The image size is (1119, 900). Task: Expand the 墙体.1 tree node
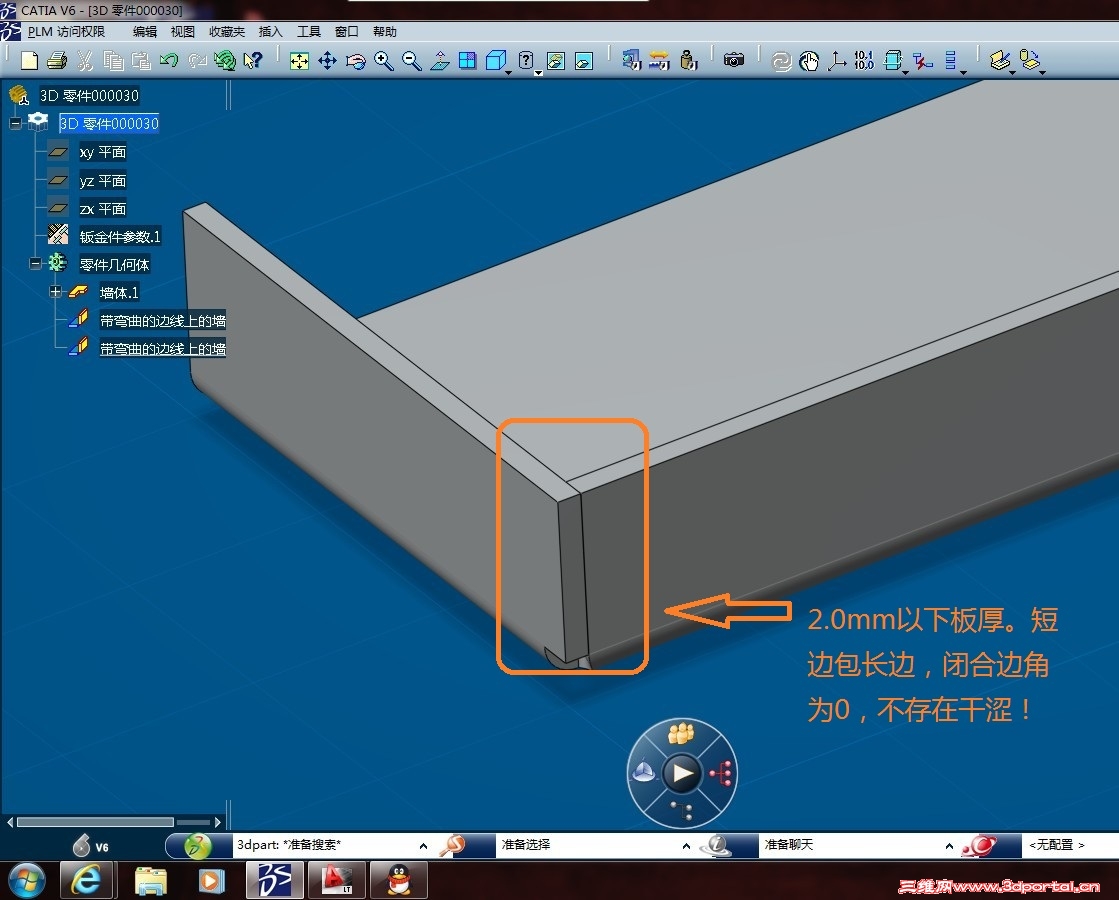tap(55, 292)
